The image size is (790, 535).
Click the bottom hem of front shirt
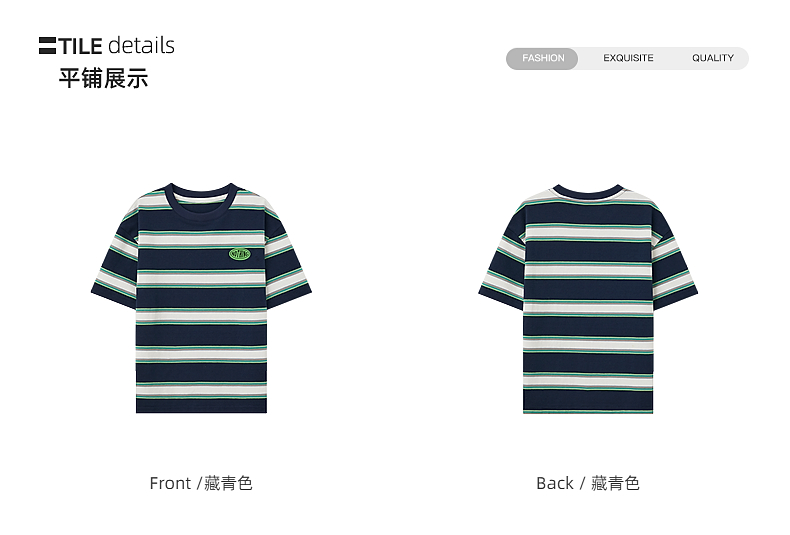click(x=202, y=408)
